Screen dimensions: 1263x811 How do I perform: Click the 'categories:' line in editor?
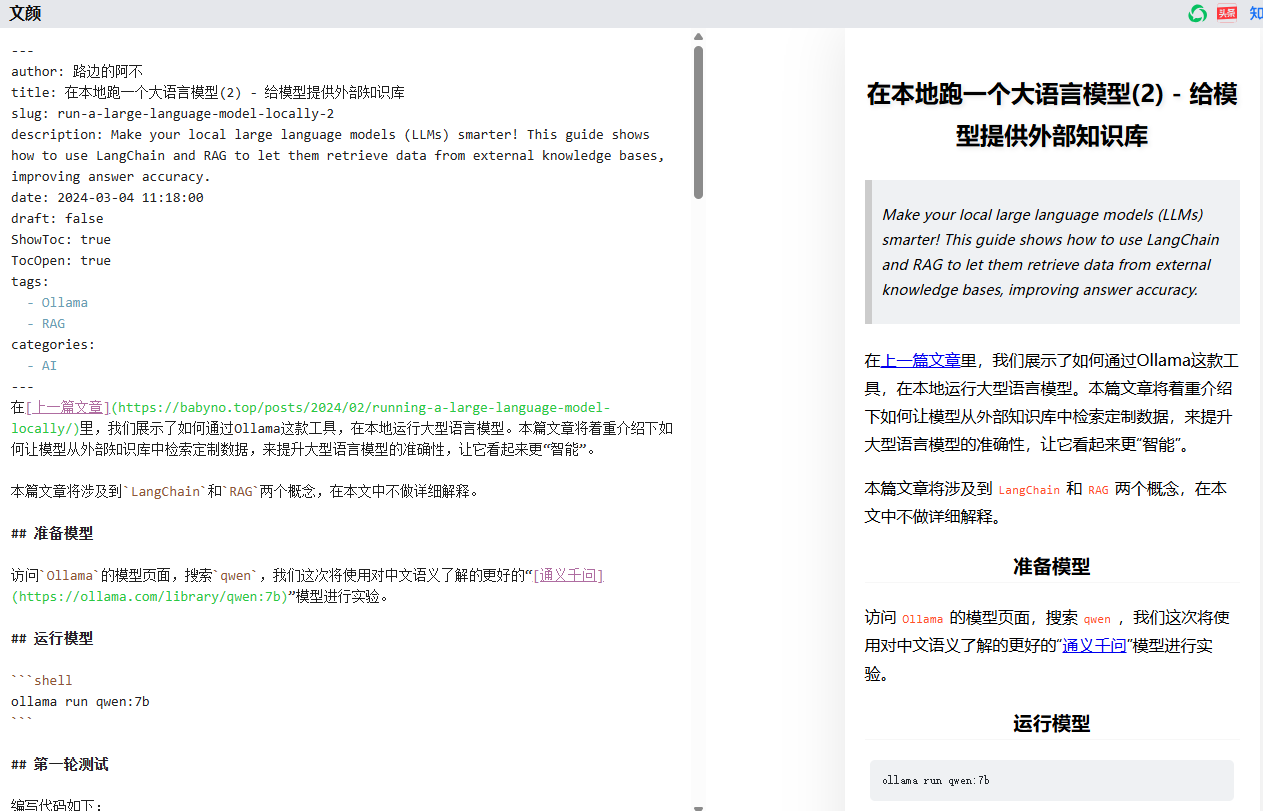tap(53, 345)
